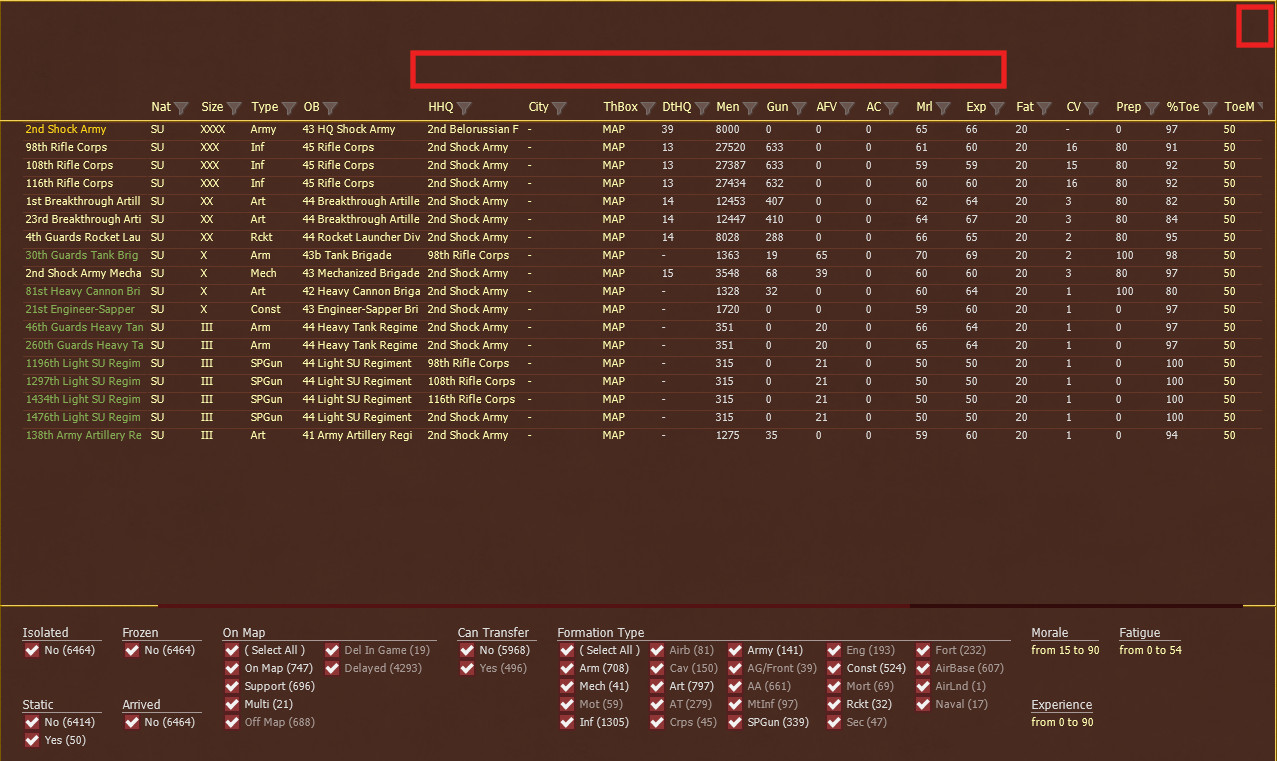The width and height of the screenshot is (1277, 761).
Task: Toggle Fort (232) formation checkbox
Action: tap(923, 650)
